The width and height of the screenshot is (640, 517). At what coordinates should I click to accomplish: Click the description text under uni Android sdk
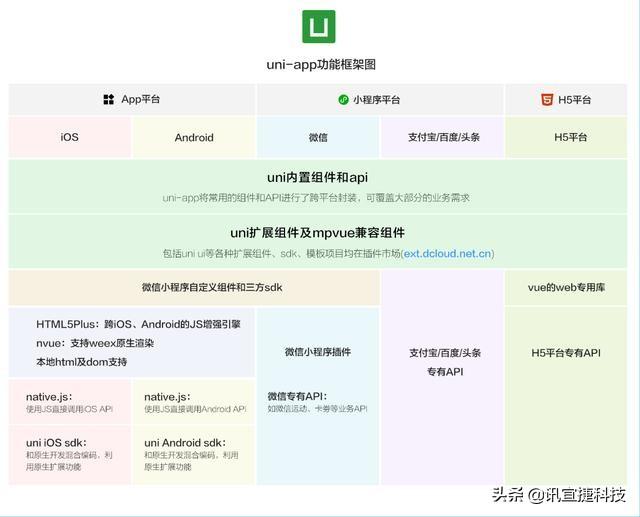tap(191, 461)
